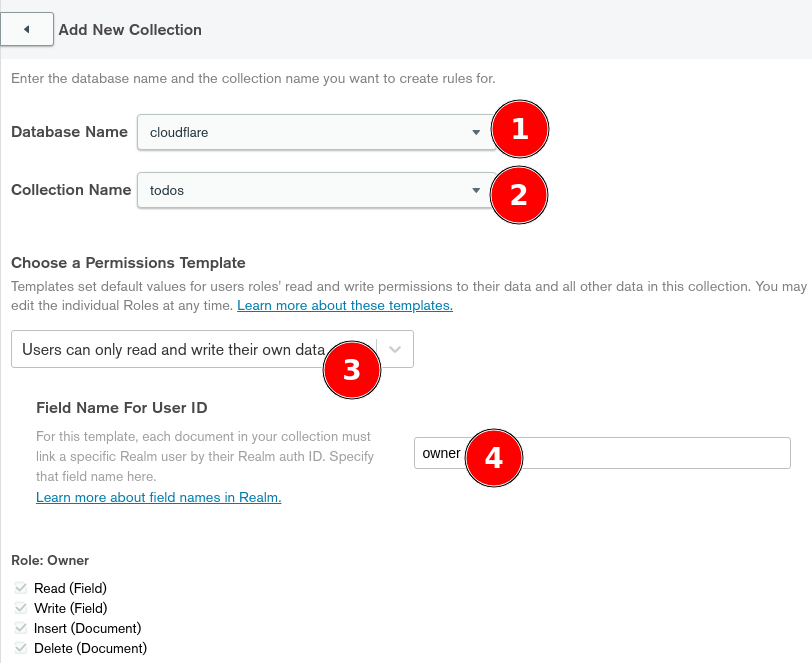The width and height of the screenshot is (812, 663).
Task: Click the Collection Name caret arrow
Action: point(476,191)
